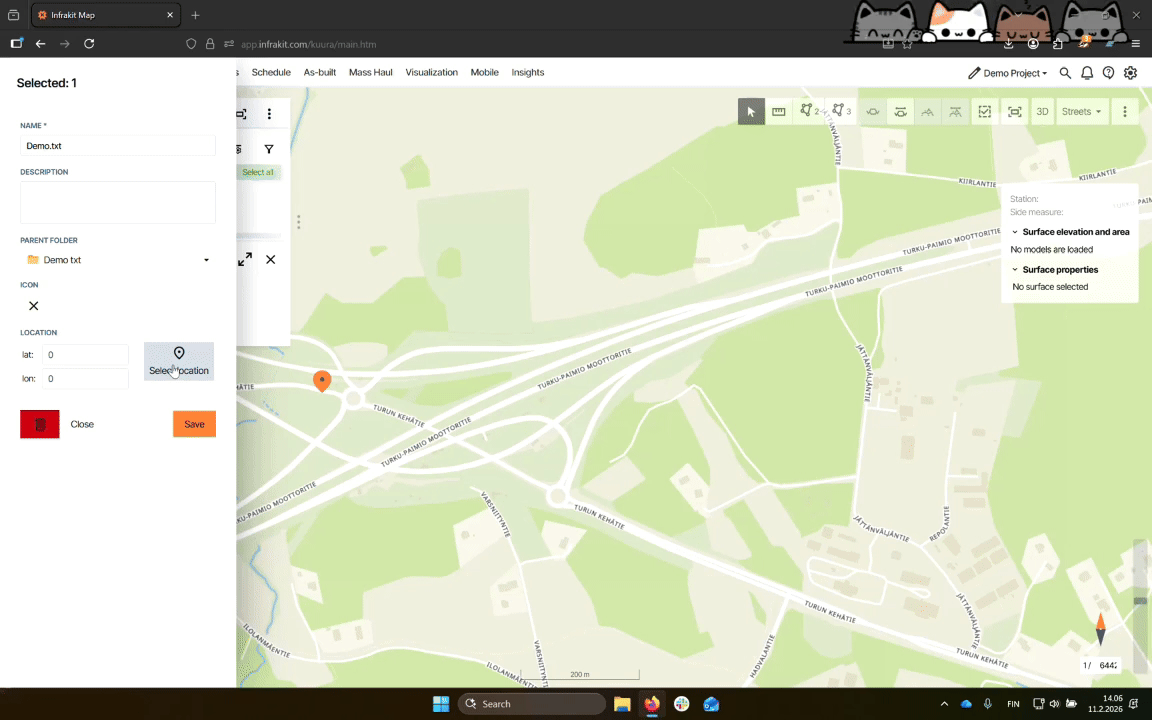Save the file properties
Image resolution: width=1152 pixels, height=720 pixels.
pos(194,424)
